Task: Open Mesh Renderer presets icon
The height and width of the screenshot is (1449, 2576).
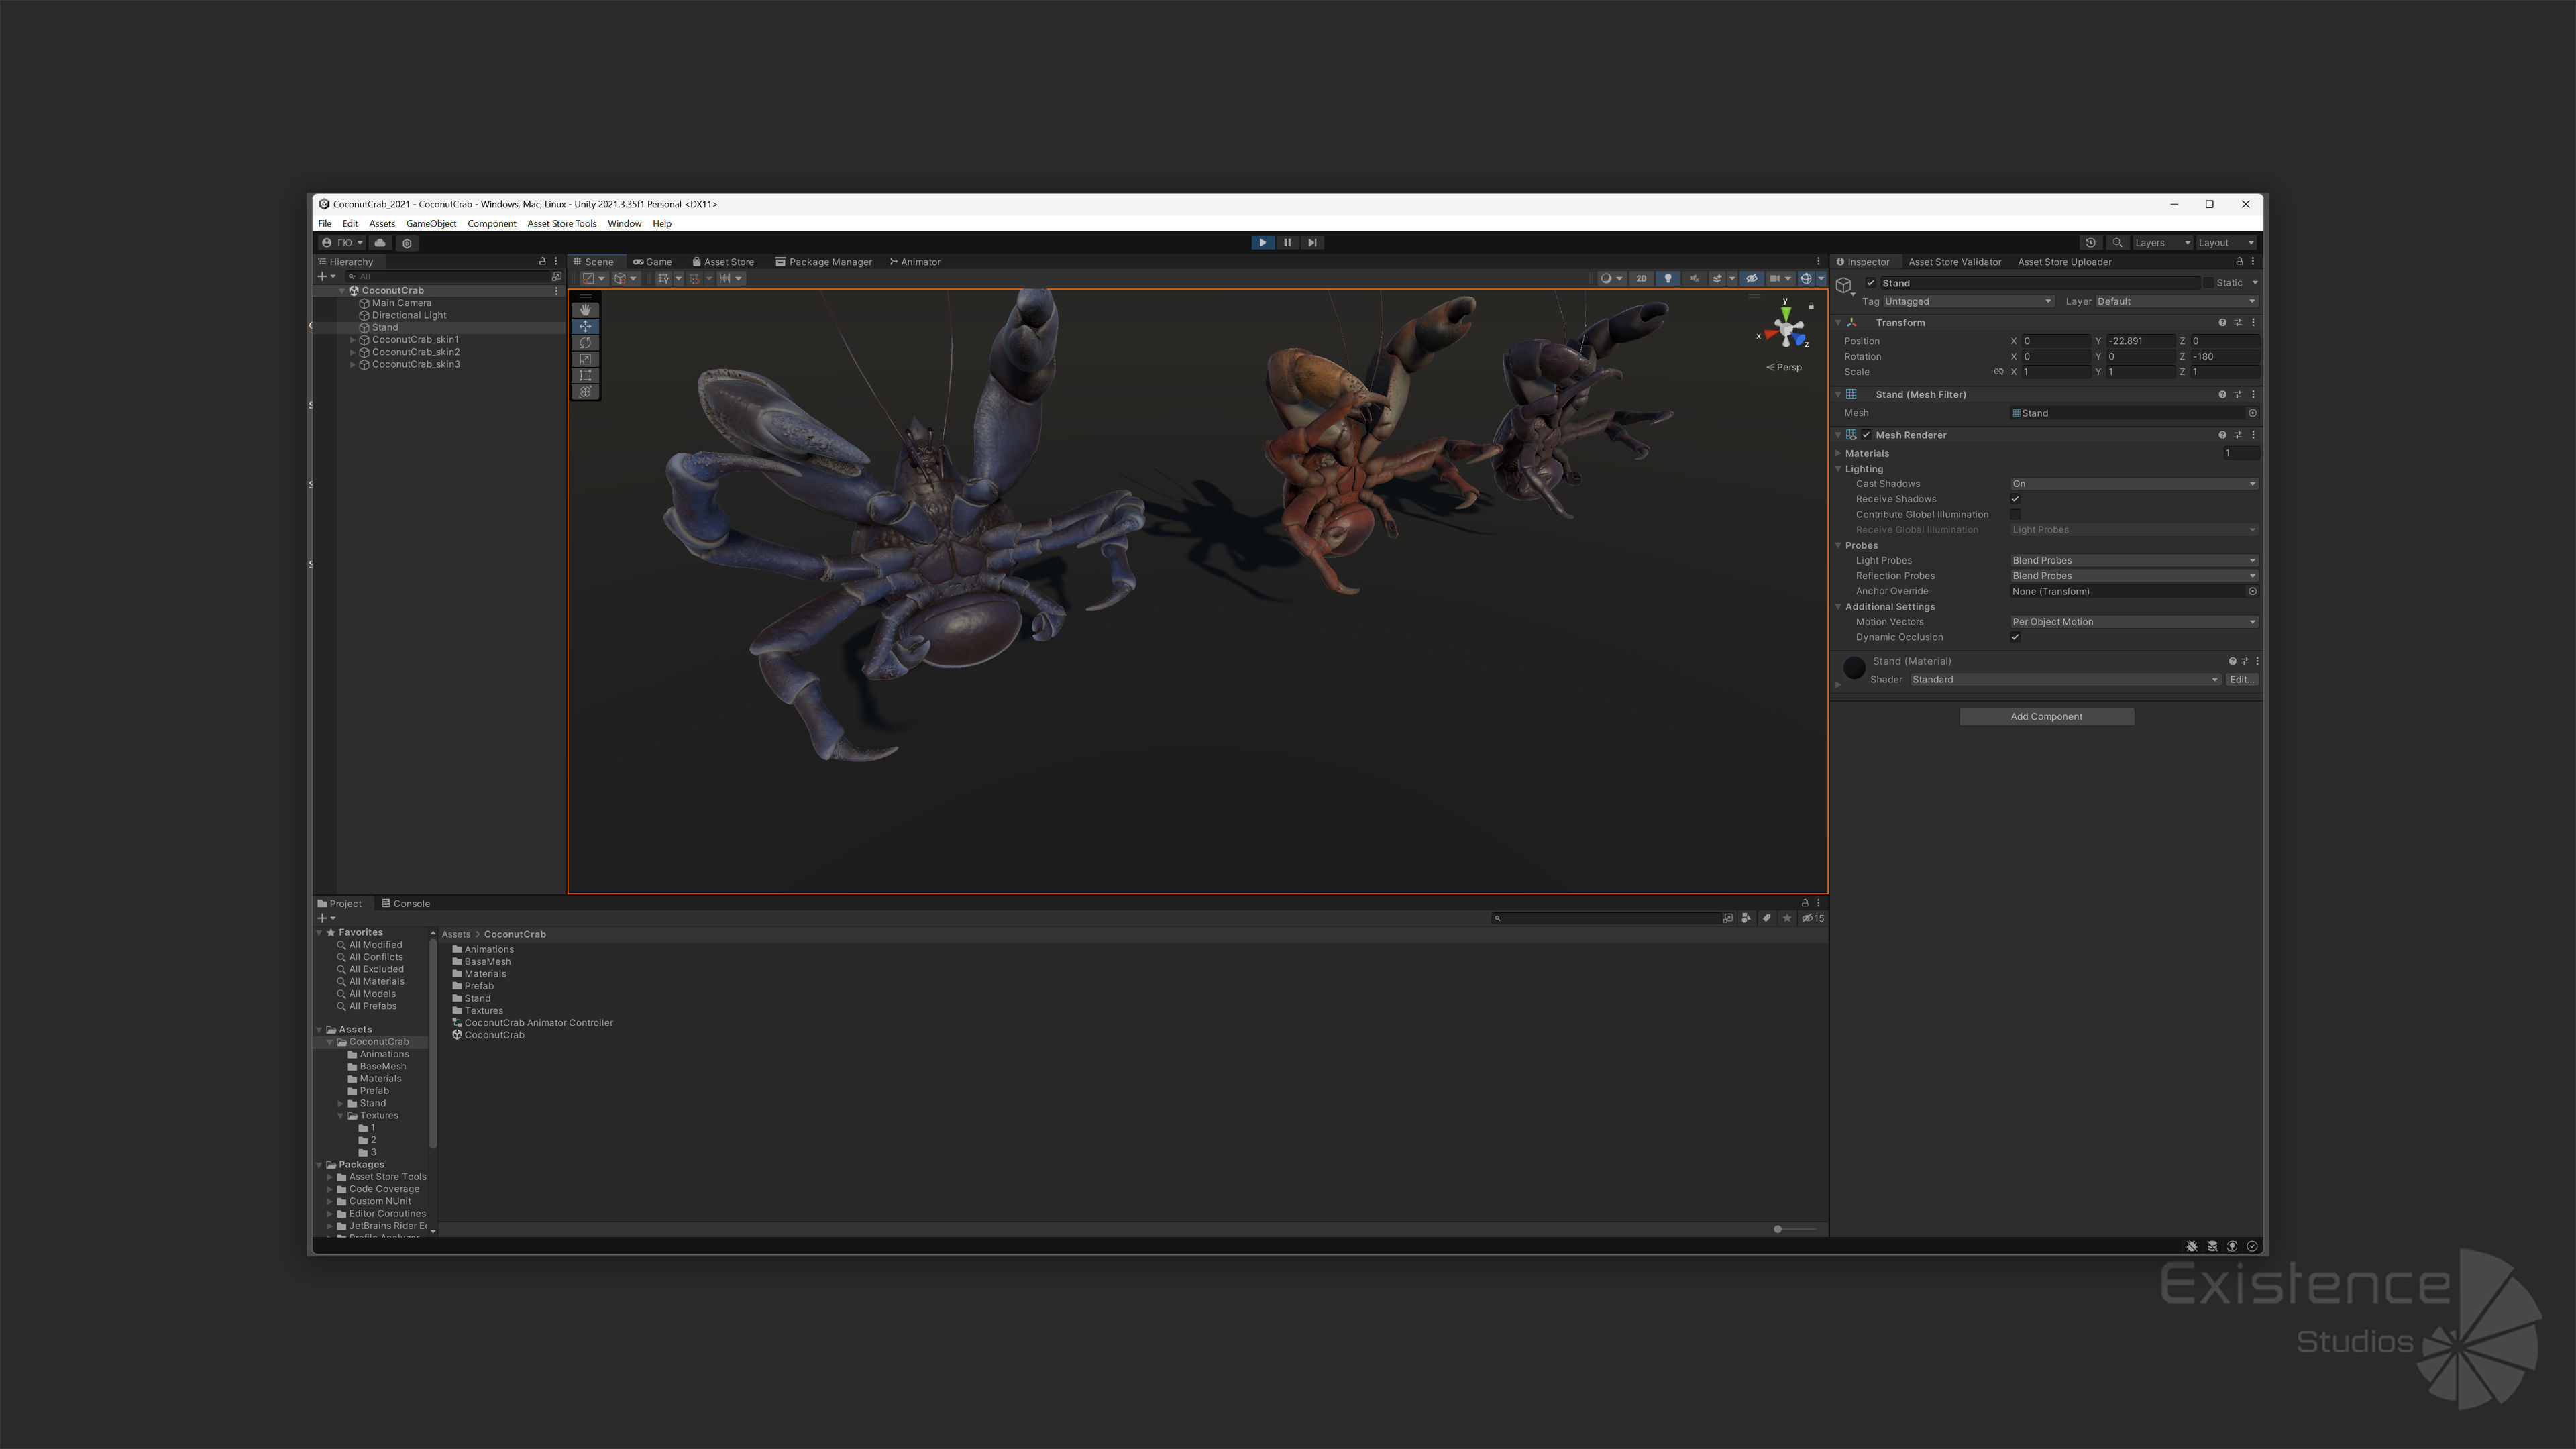Action: click(x=2238, y=435)
